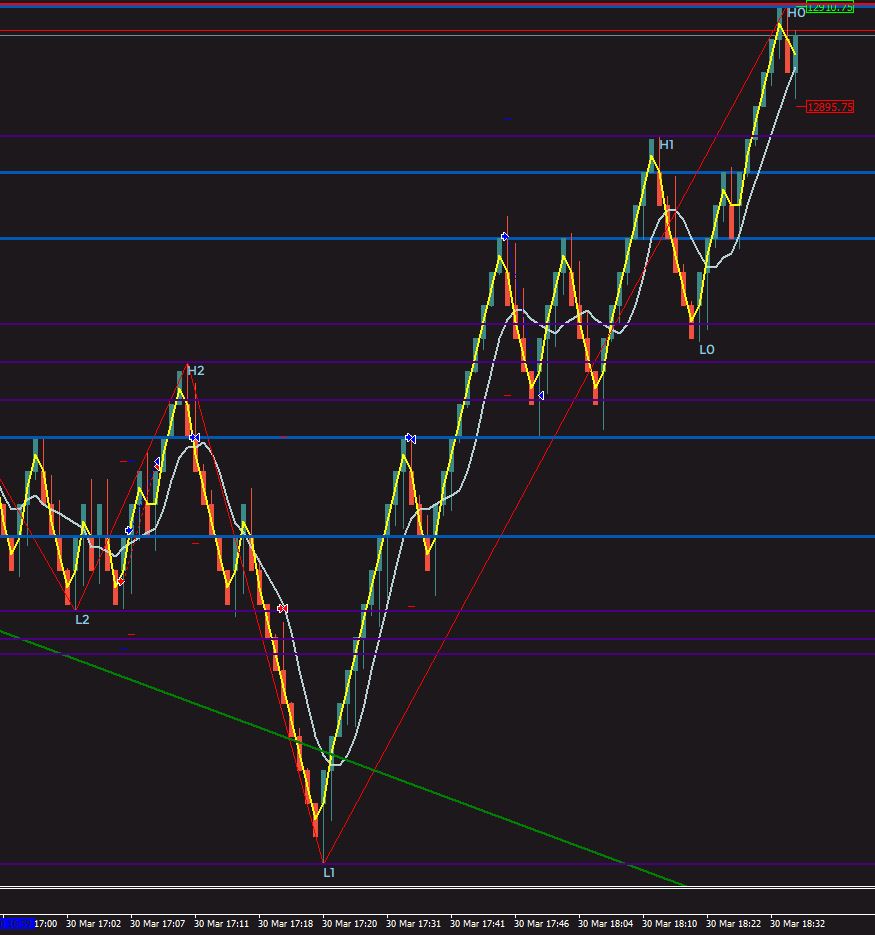
Task: Select the H1 swing high label
Action: (x=666, y=144)
